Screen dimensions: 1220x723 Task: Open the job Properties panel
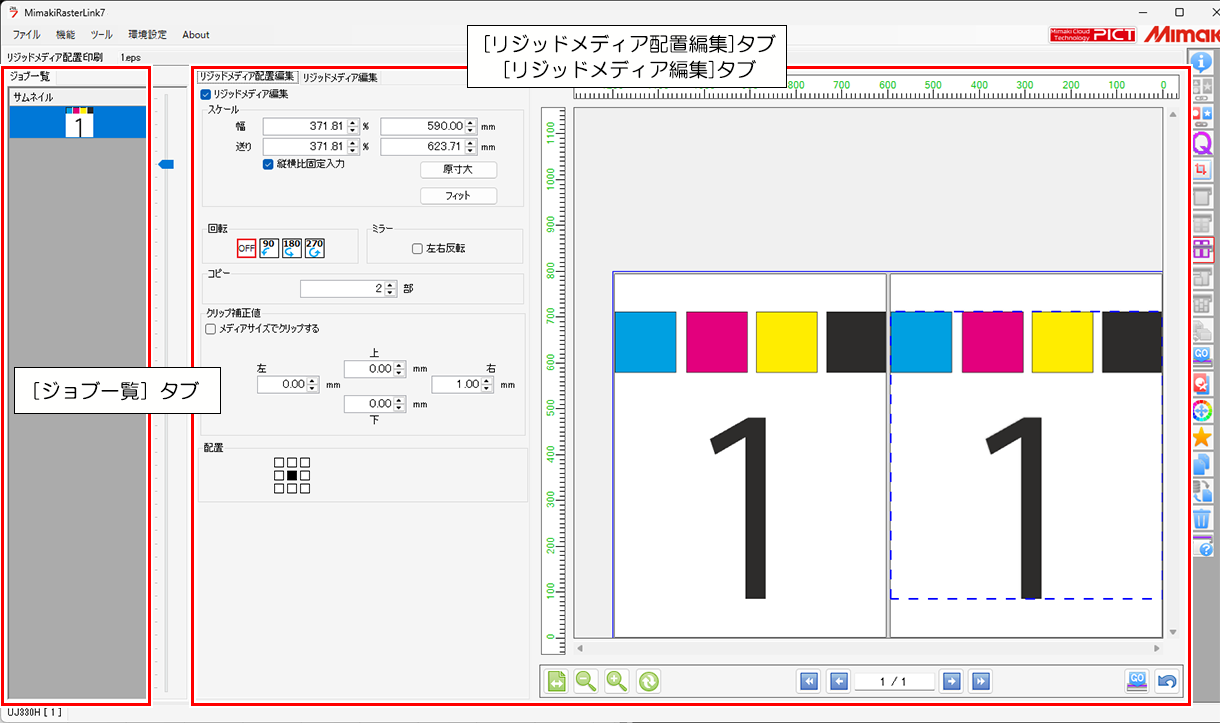1203,61
